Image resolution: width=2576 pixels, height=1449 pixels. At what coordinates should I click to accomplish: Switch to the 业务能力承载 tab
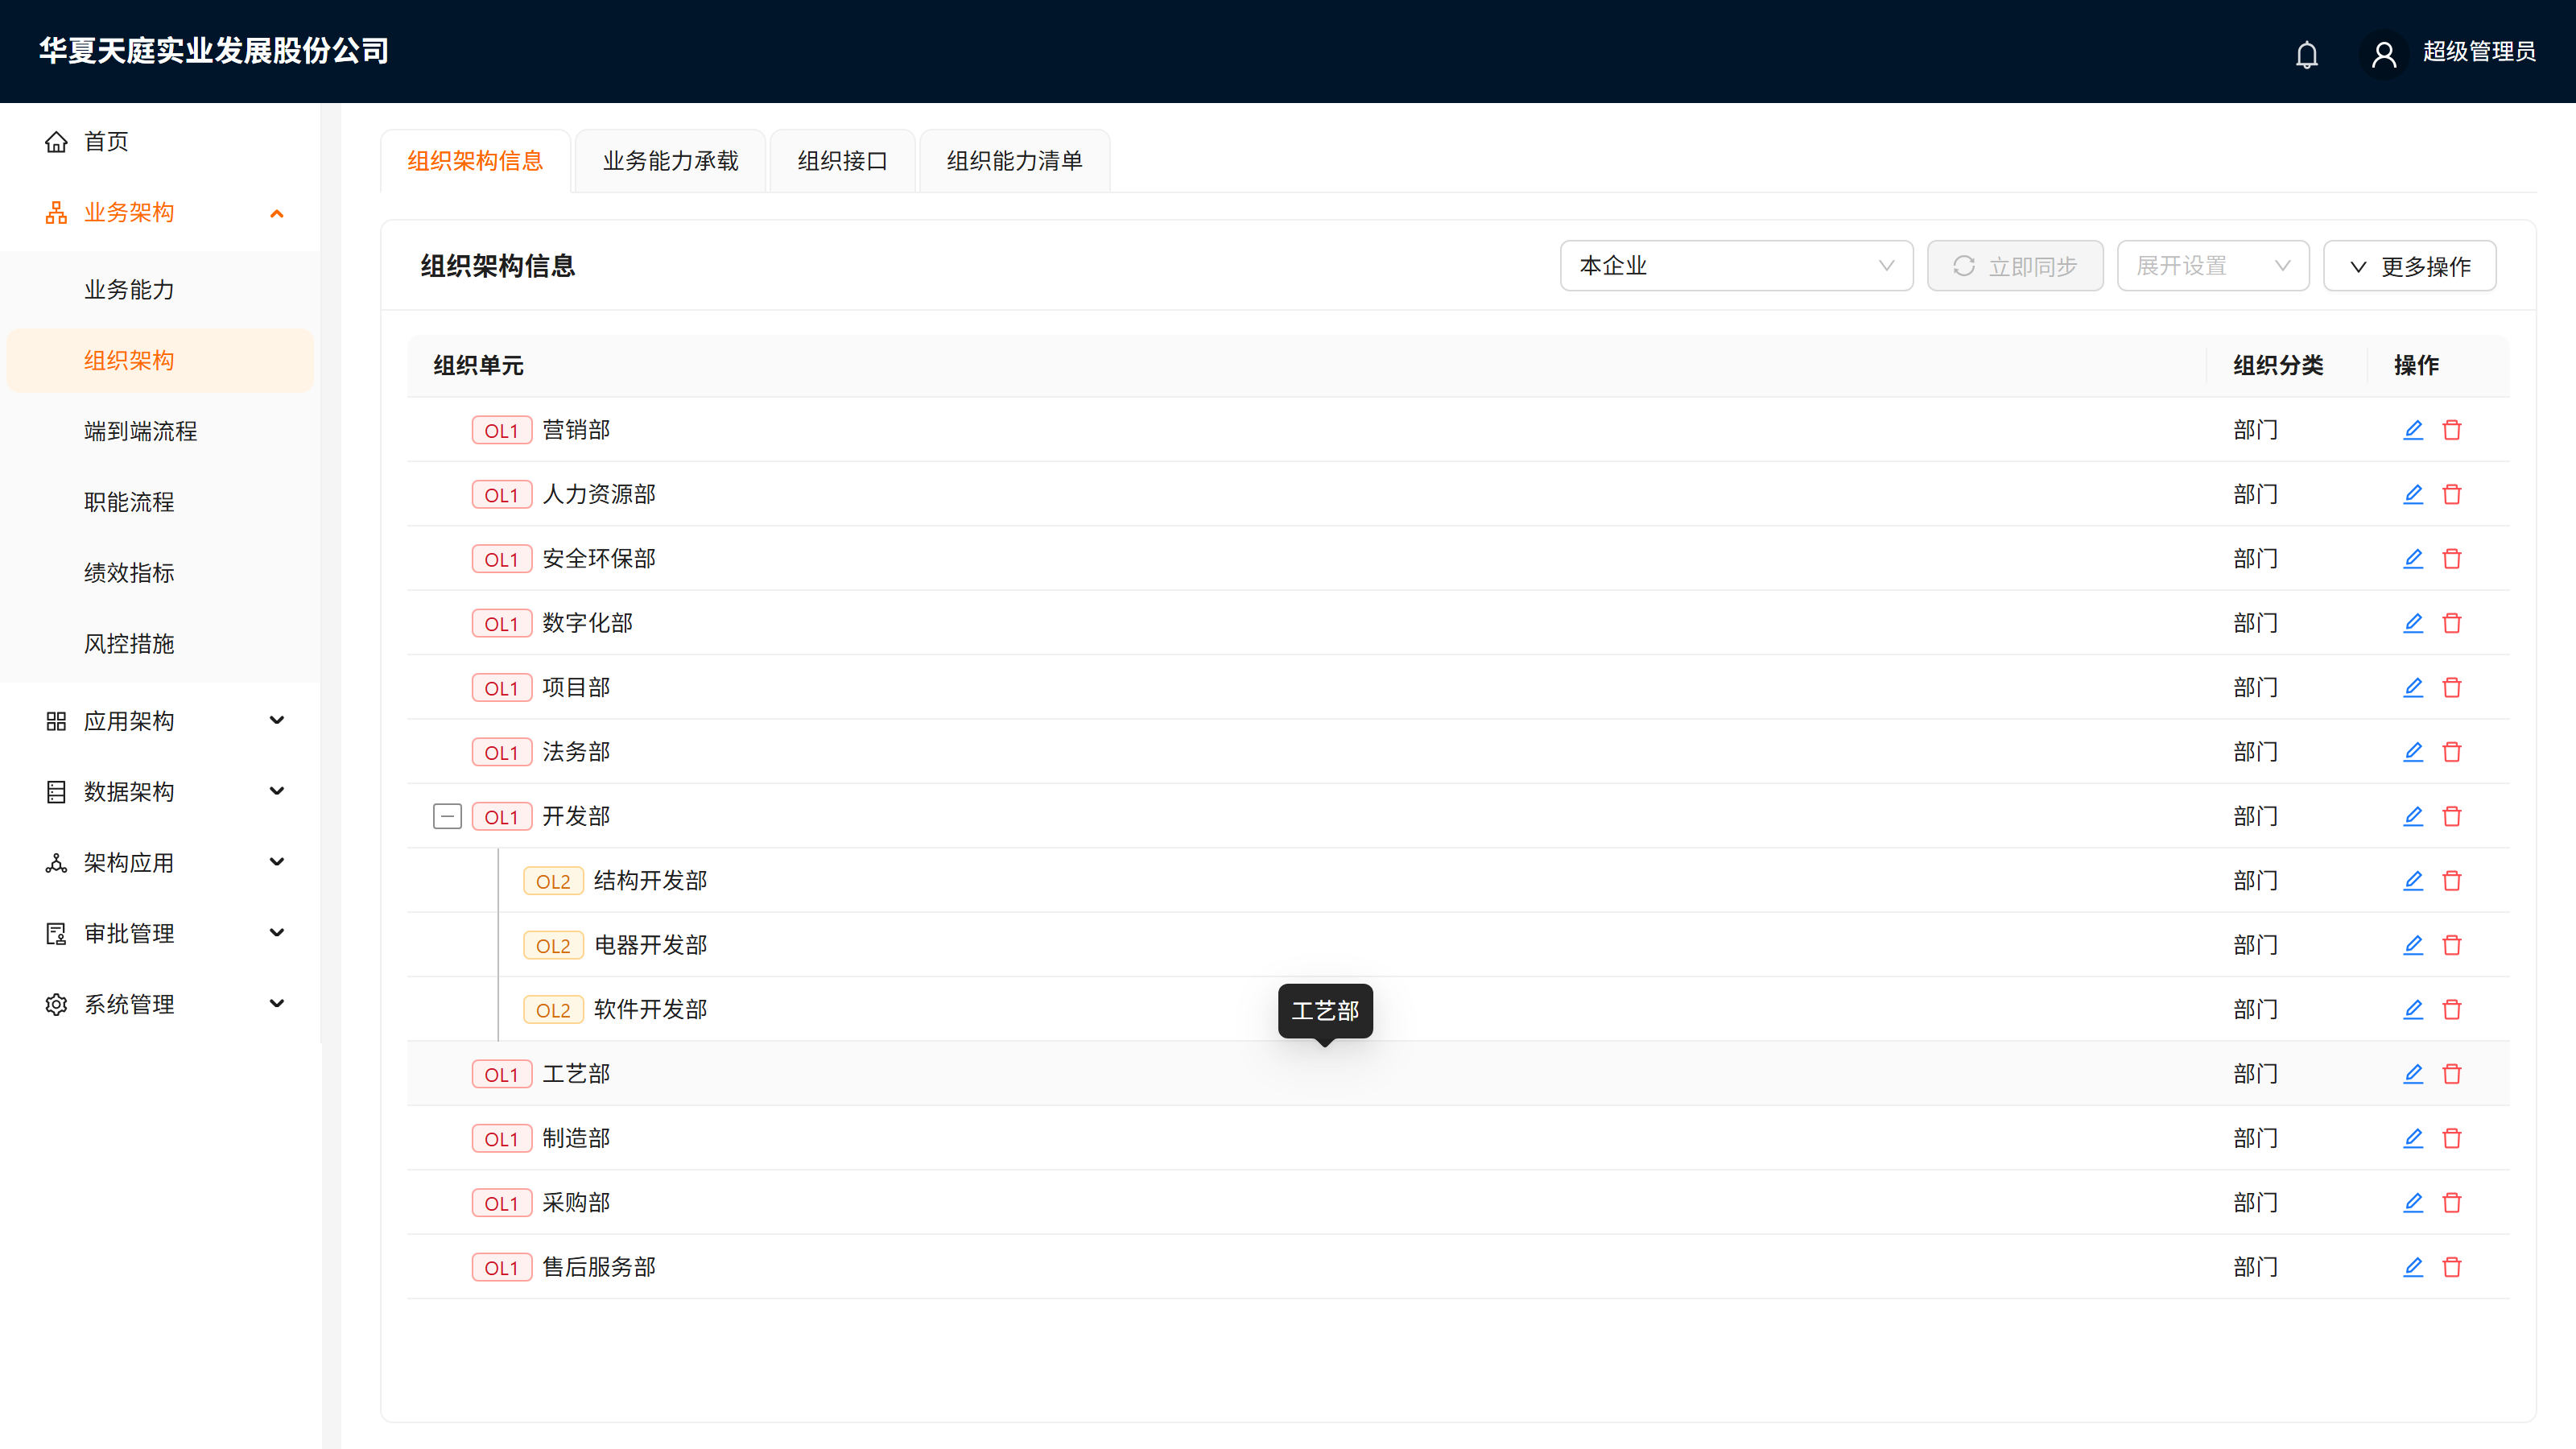point(670,161)
